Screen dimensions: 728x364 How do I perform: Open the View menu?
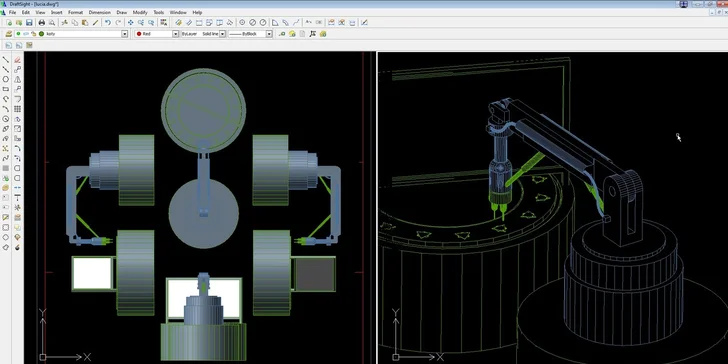point(40,13)
